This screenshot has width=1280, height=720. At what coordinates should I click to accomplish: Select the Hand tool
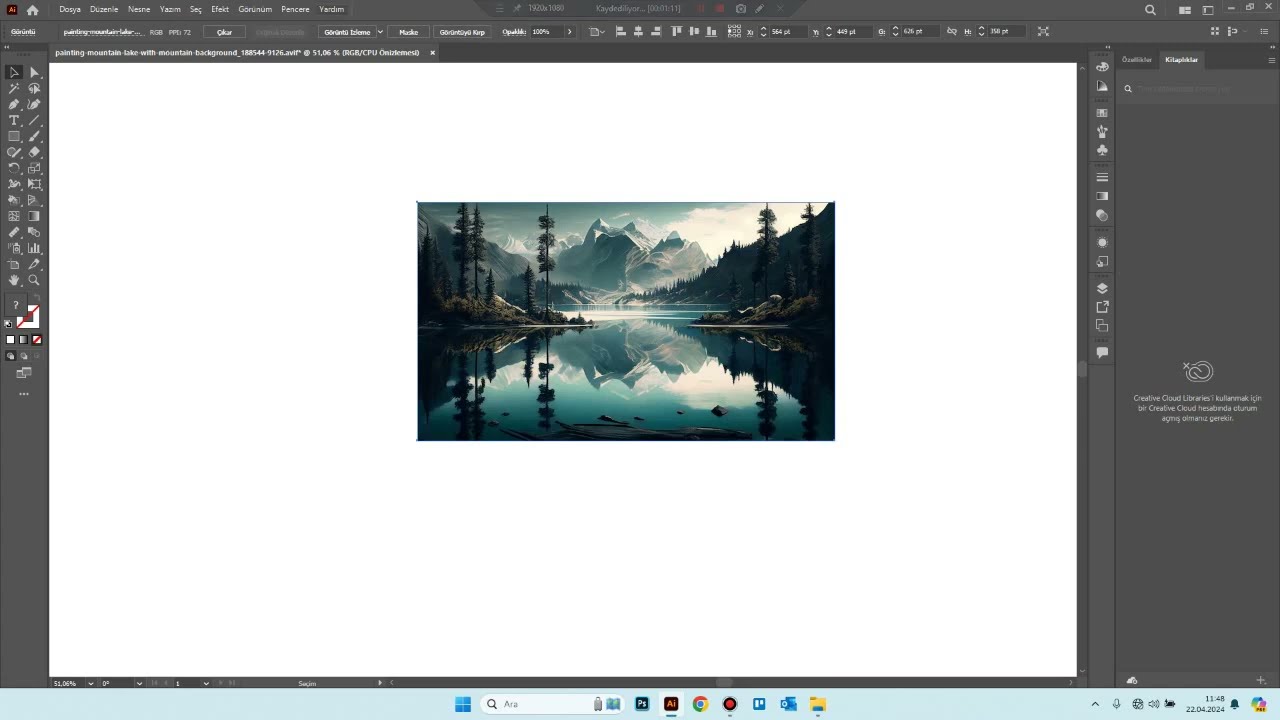(14, 280)
